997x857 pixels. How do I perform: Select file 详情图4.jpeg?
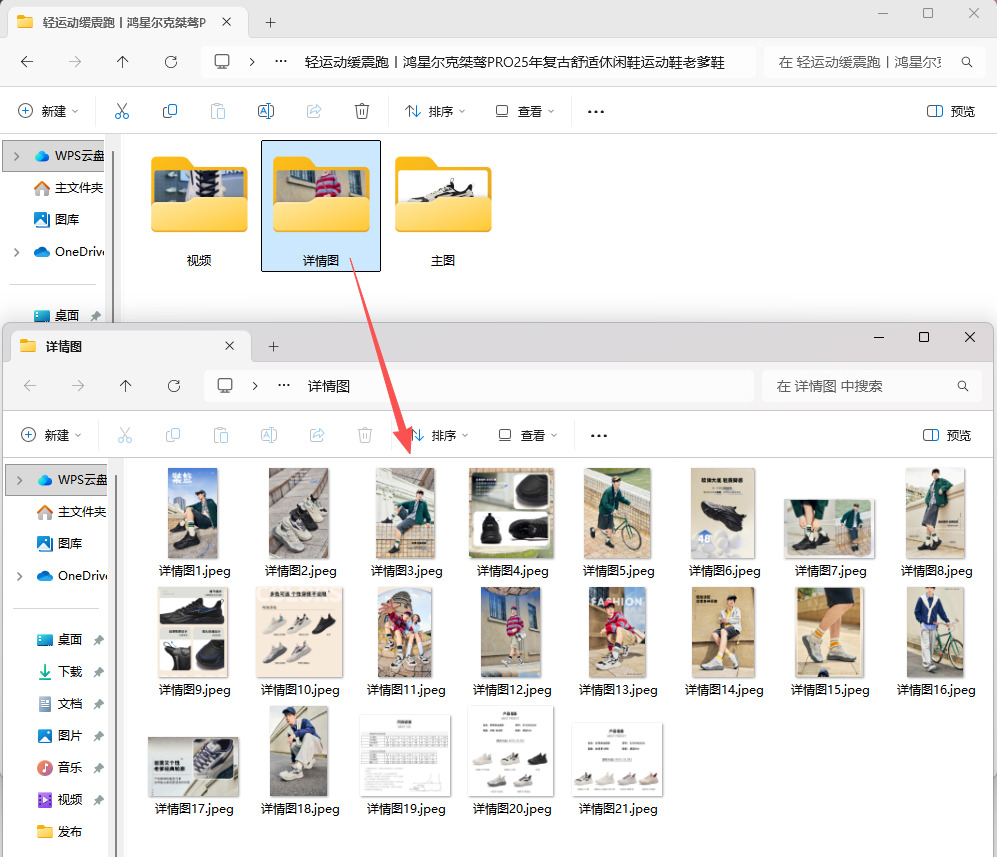pos(512,523)
